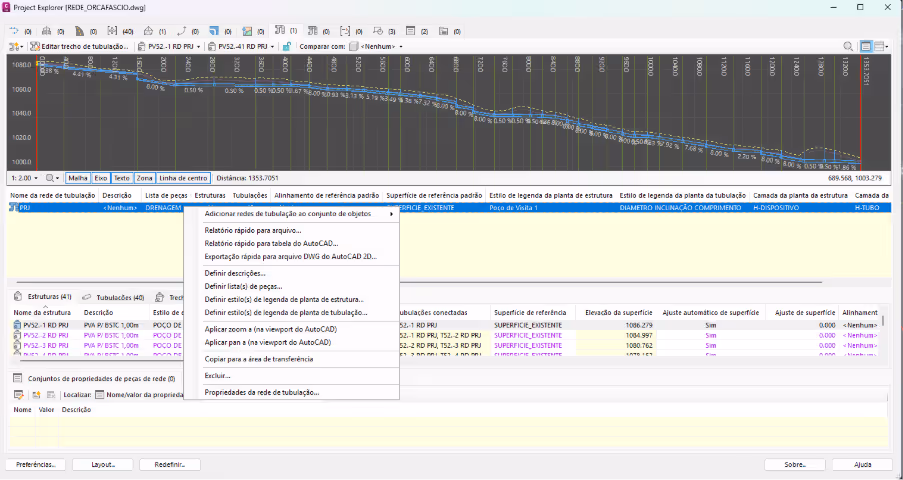Click the Sobre... button
Image resolution: width=903 pixels, height=480 pixels.
[795, 464]
